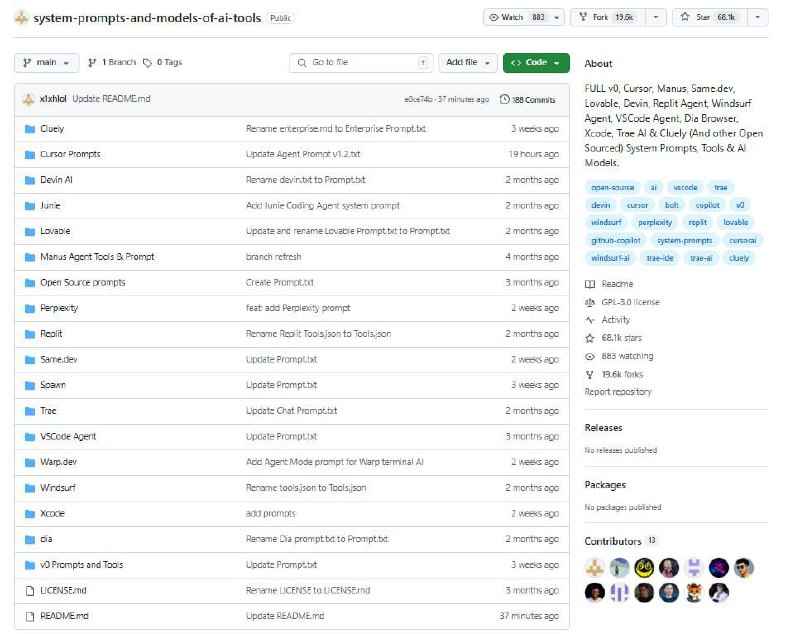Viewport: 800px width, 634px height.
Task: Open the Contributors 13 heading
Action: point(621,541)
